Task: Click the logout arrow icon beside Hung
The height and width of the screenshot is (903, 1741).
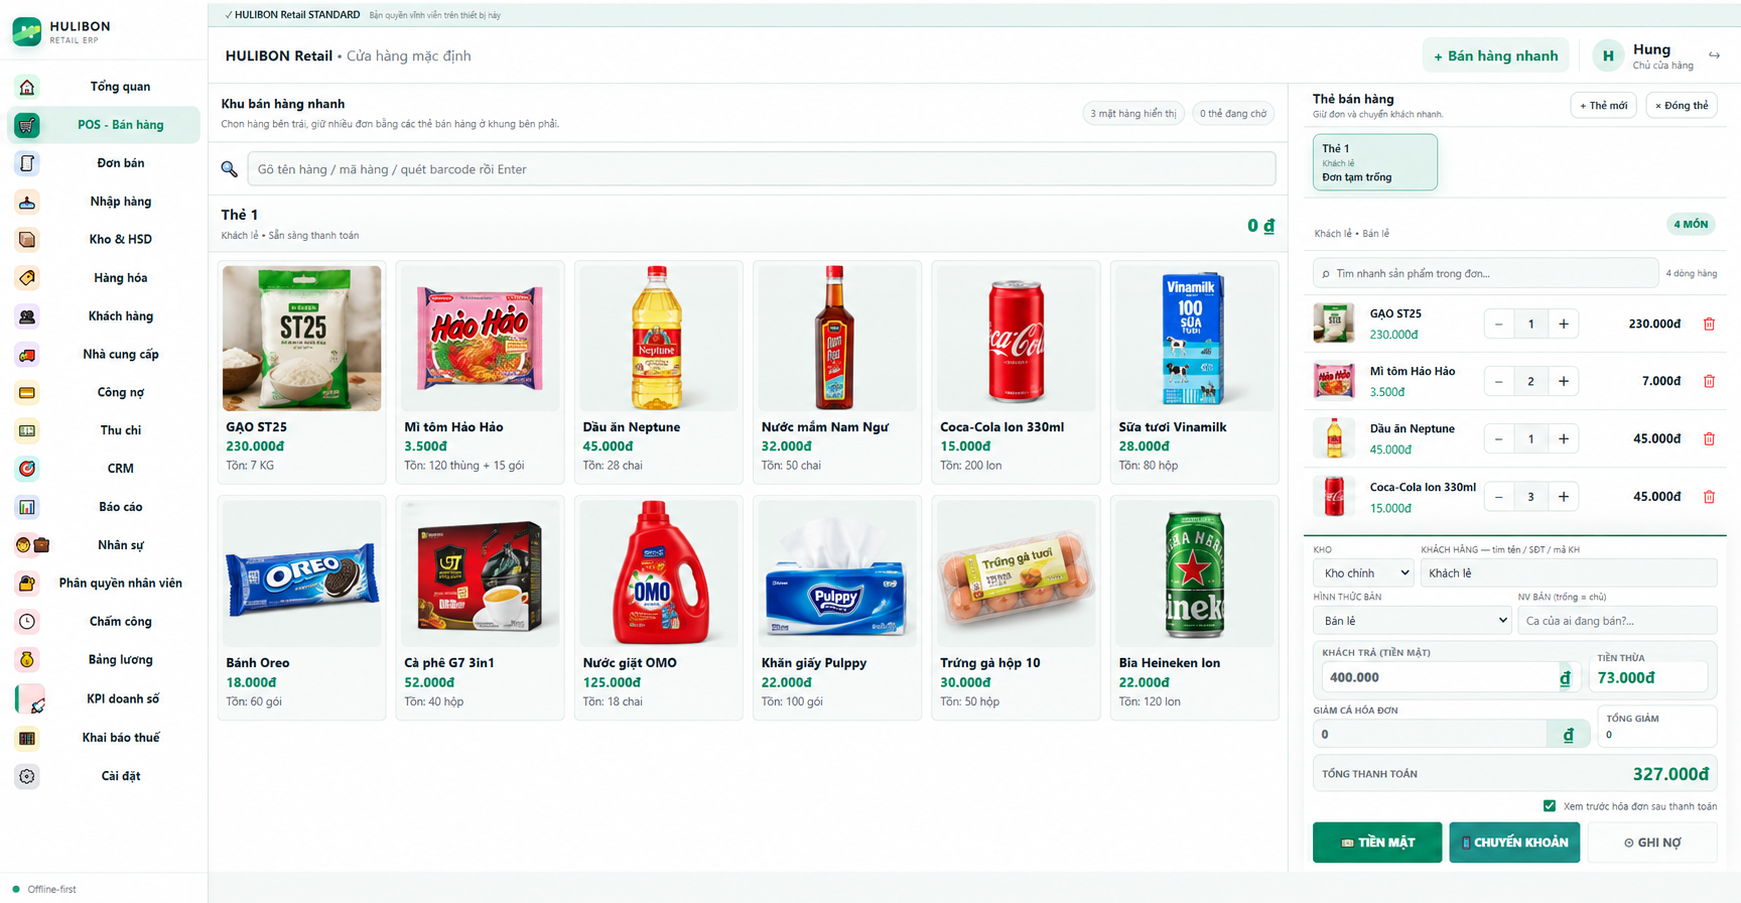Action: point(1714,56)
